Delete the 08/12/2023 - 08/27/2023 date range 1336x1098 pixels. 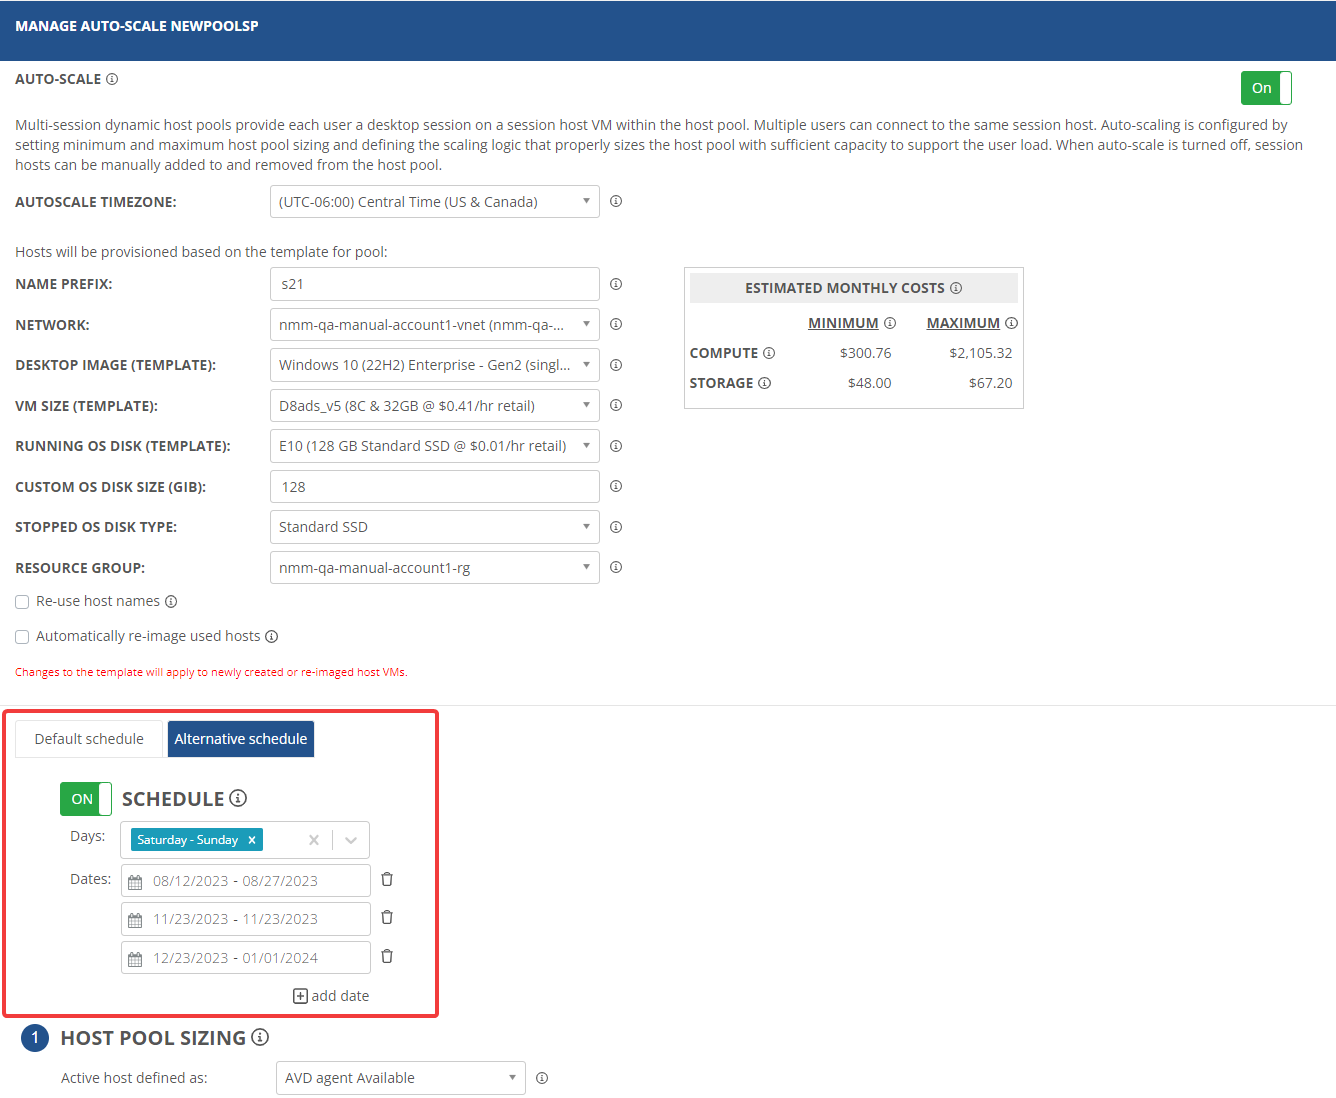pos(387,880)
